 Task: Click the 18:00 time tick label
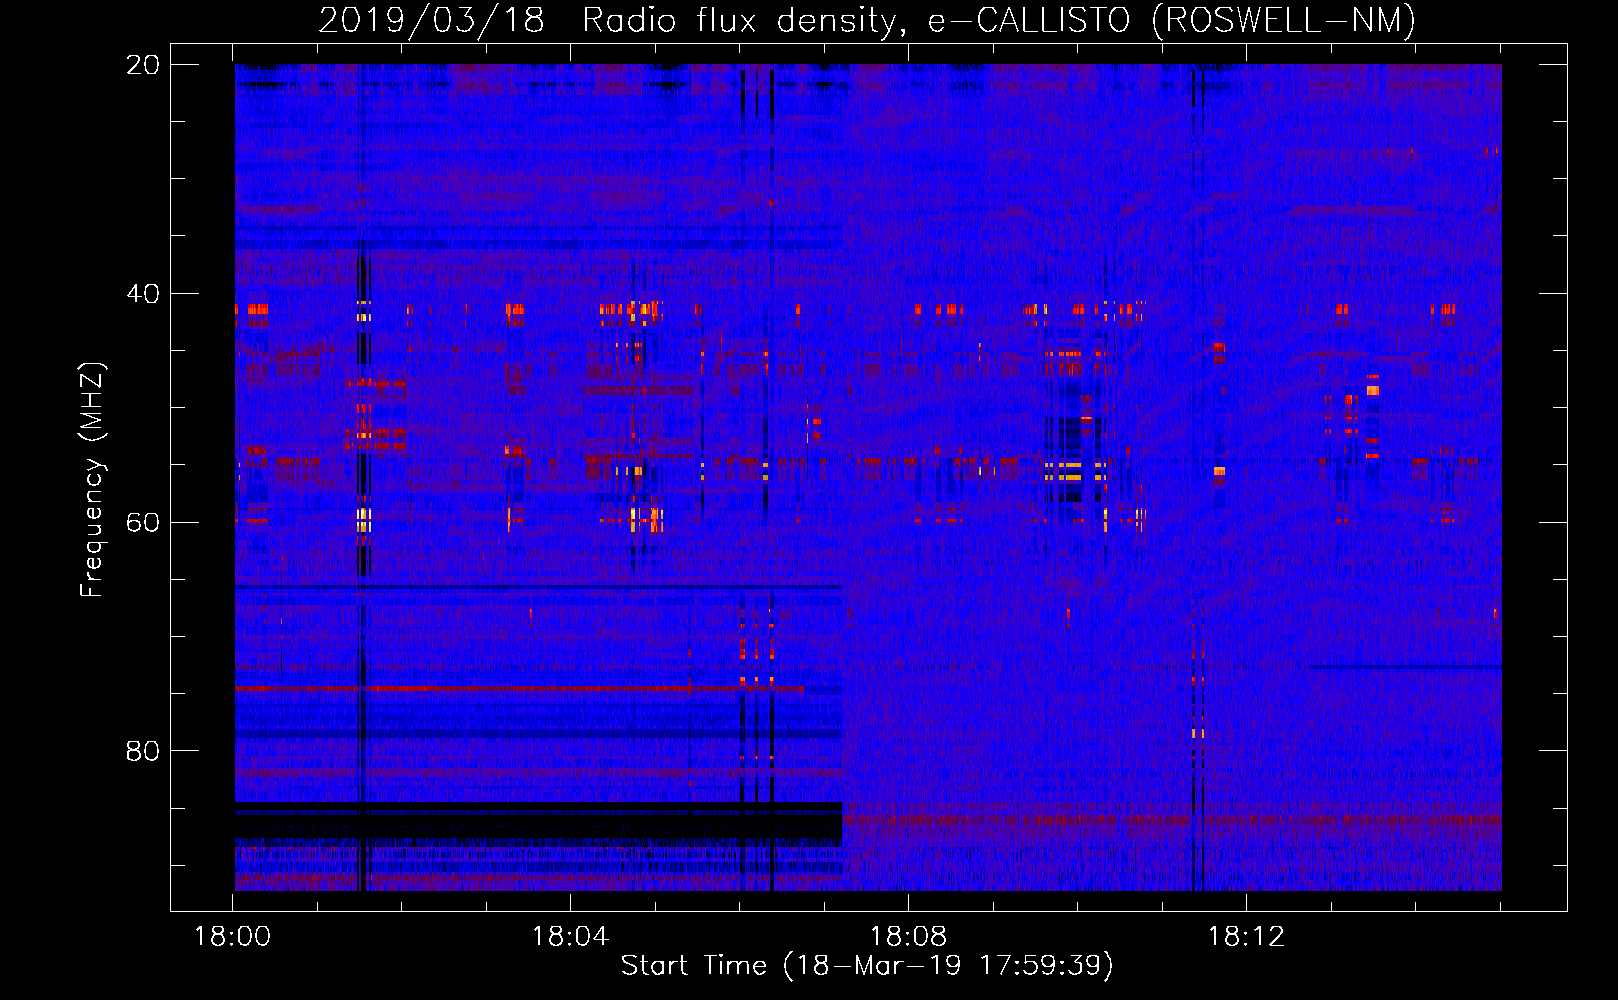coord(232,937)
